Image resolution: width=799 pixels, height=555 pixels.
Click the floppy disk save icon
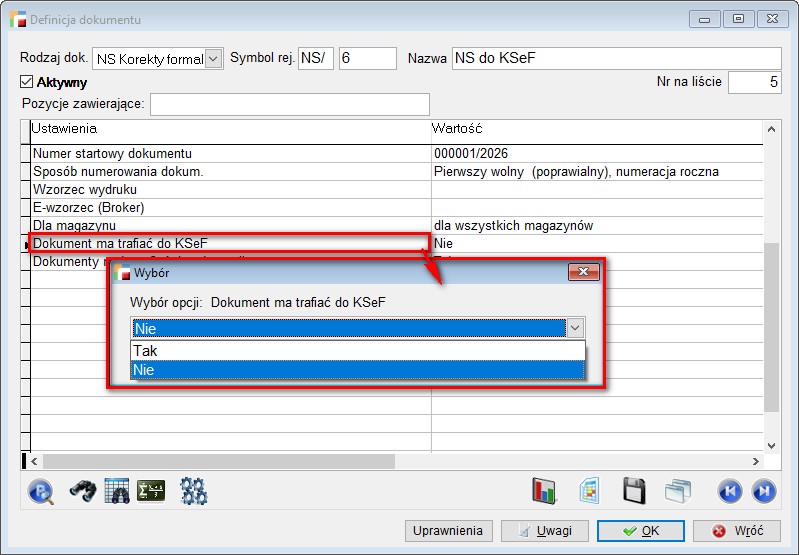(x=634, y=491)
